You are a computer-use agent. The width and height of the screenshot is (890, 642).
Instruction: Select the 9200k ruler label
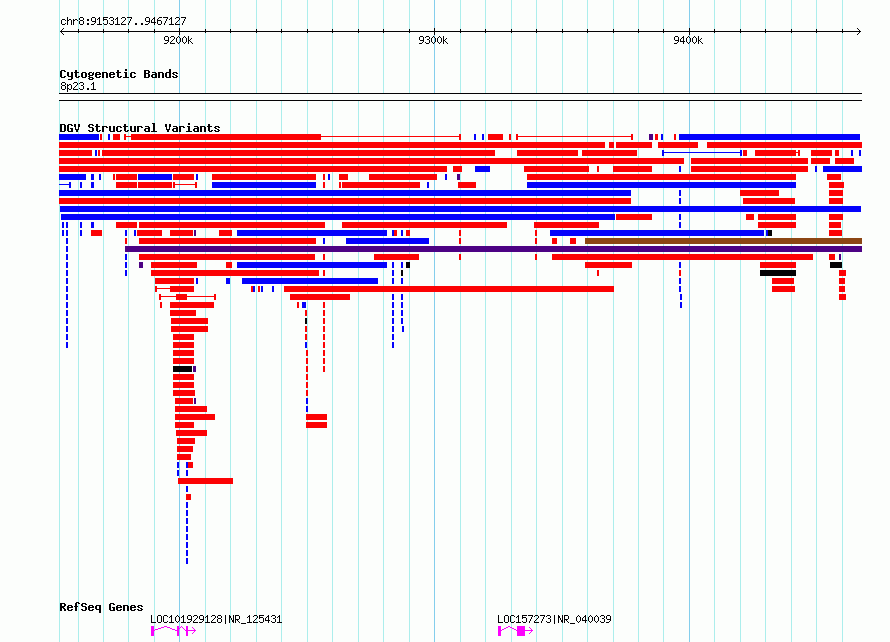[178, 40]
